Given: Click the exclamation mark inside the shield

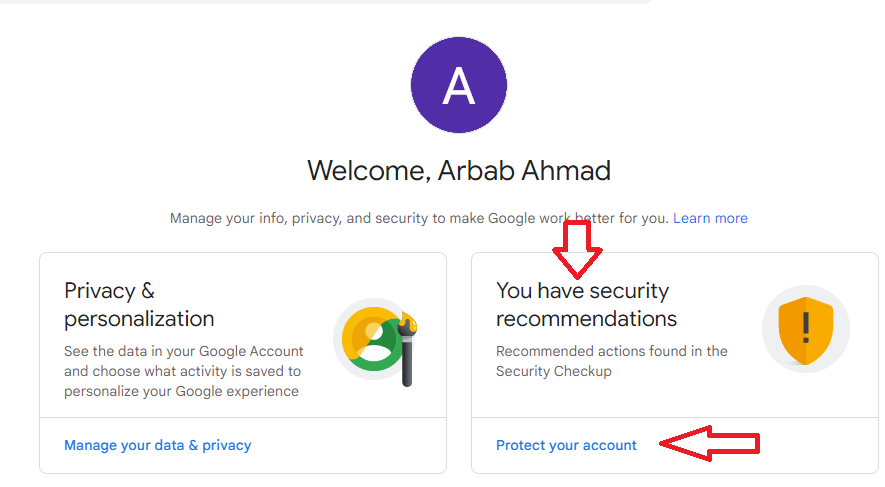Looking at the screenshot, I should (x=805, y=327).
